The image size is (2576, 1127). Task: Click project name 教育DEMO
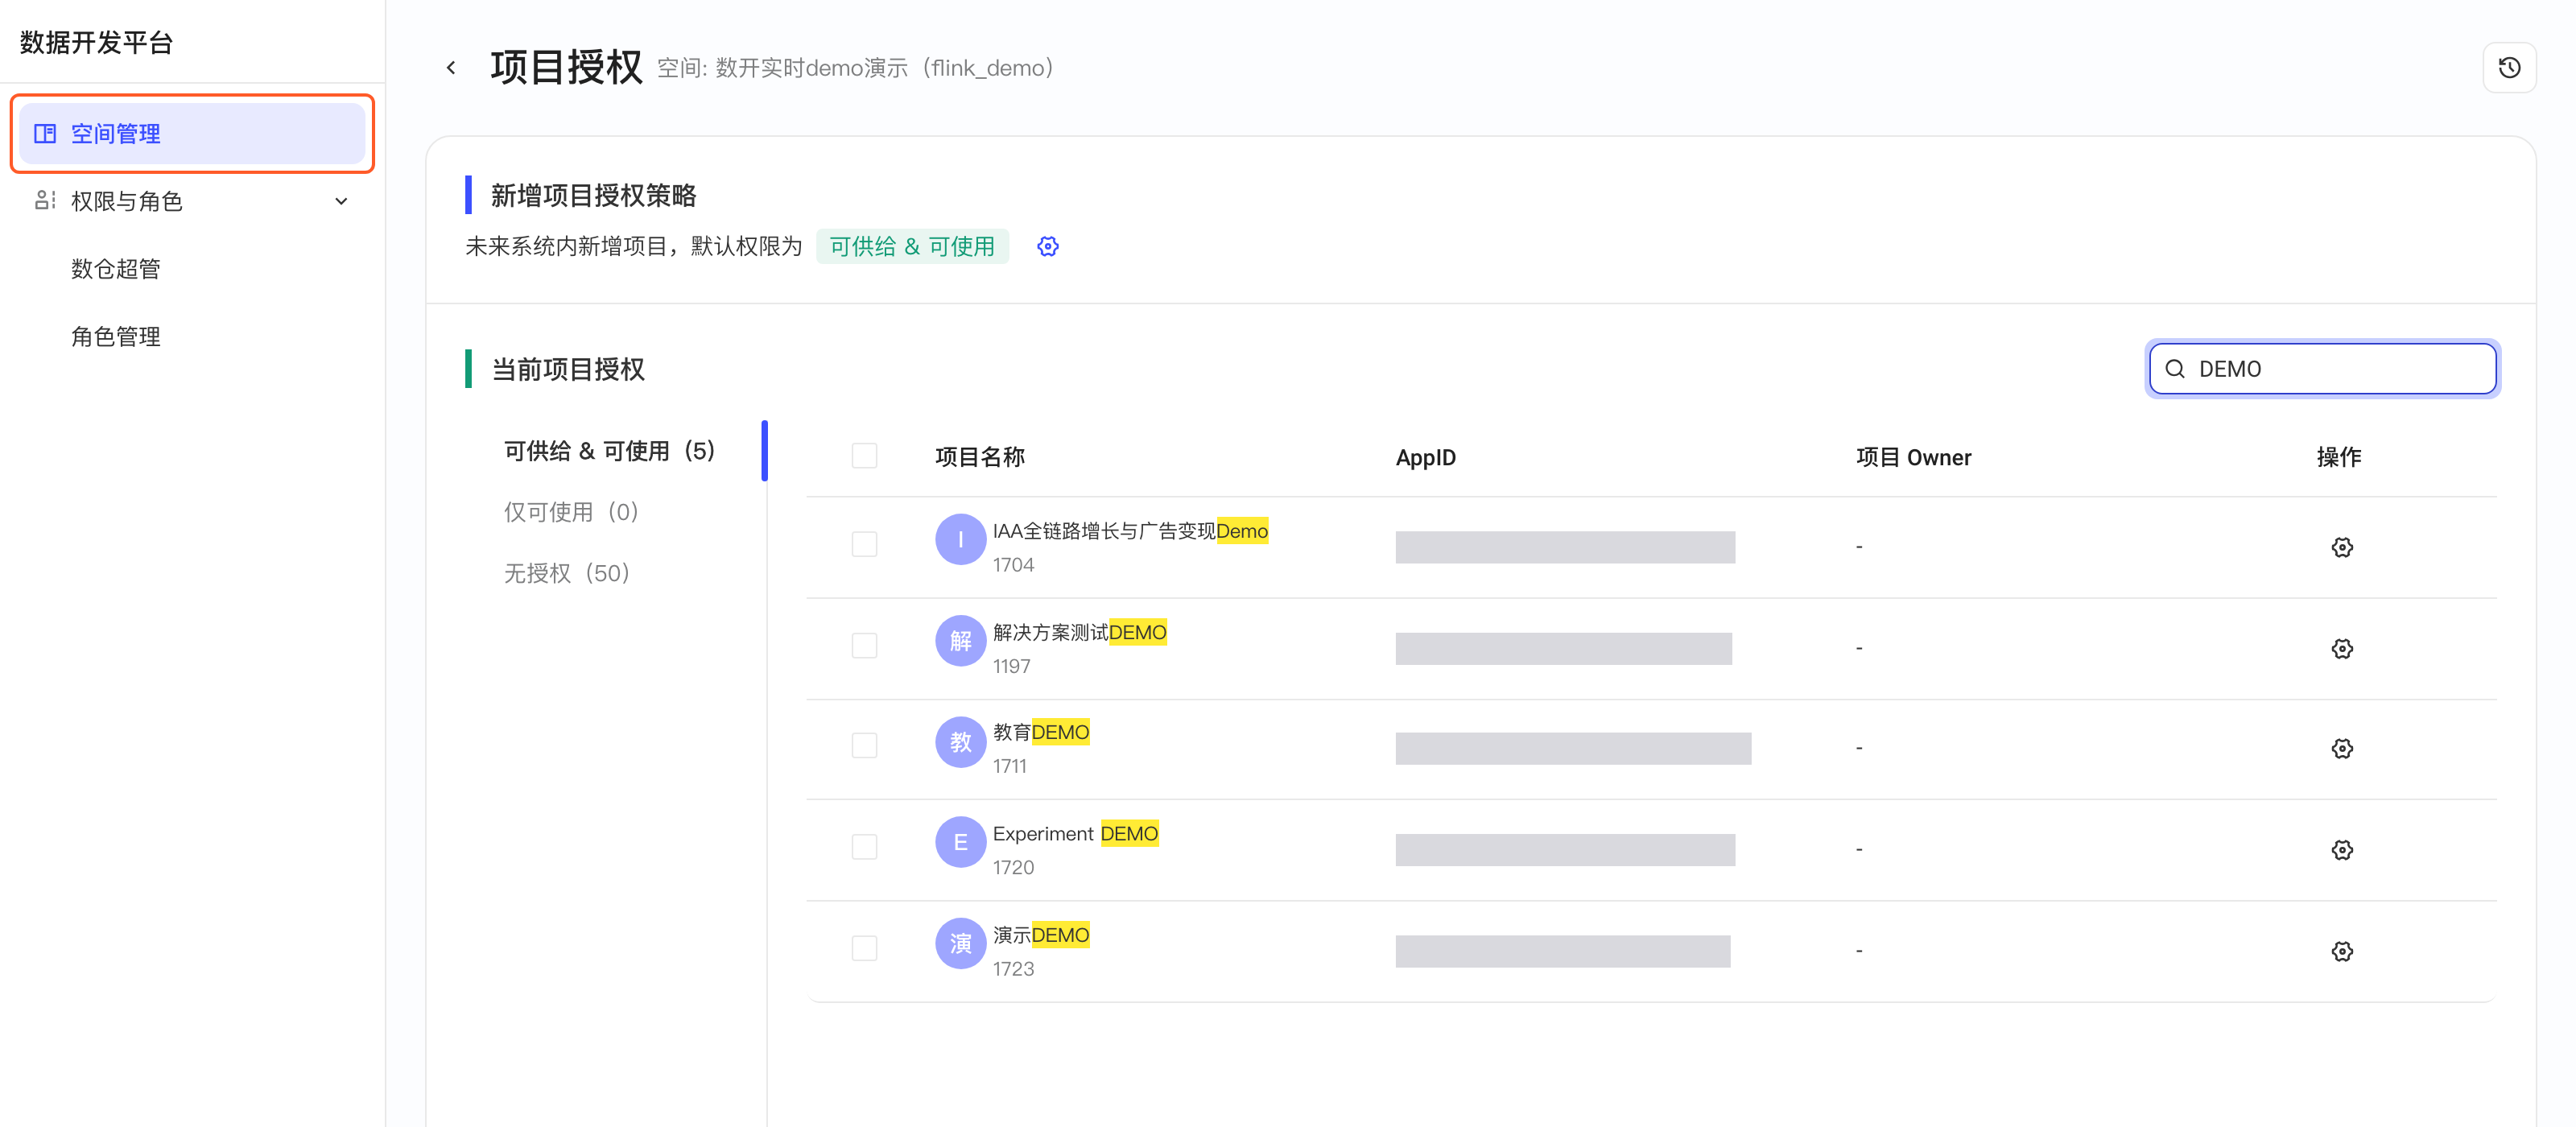1041,732
